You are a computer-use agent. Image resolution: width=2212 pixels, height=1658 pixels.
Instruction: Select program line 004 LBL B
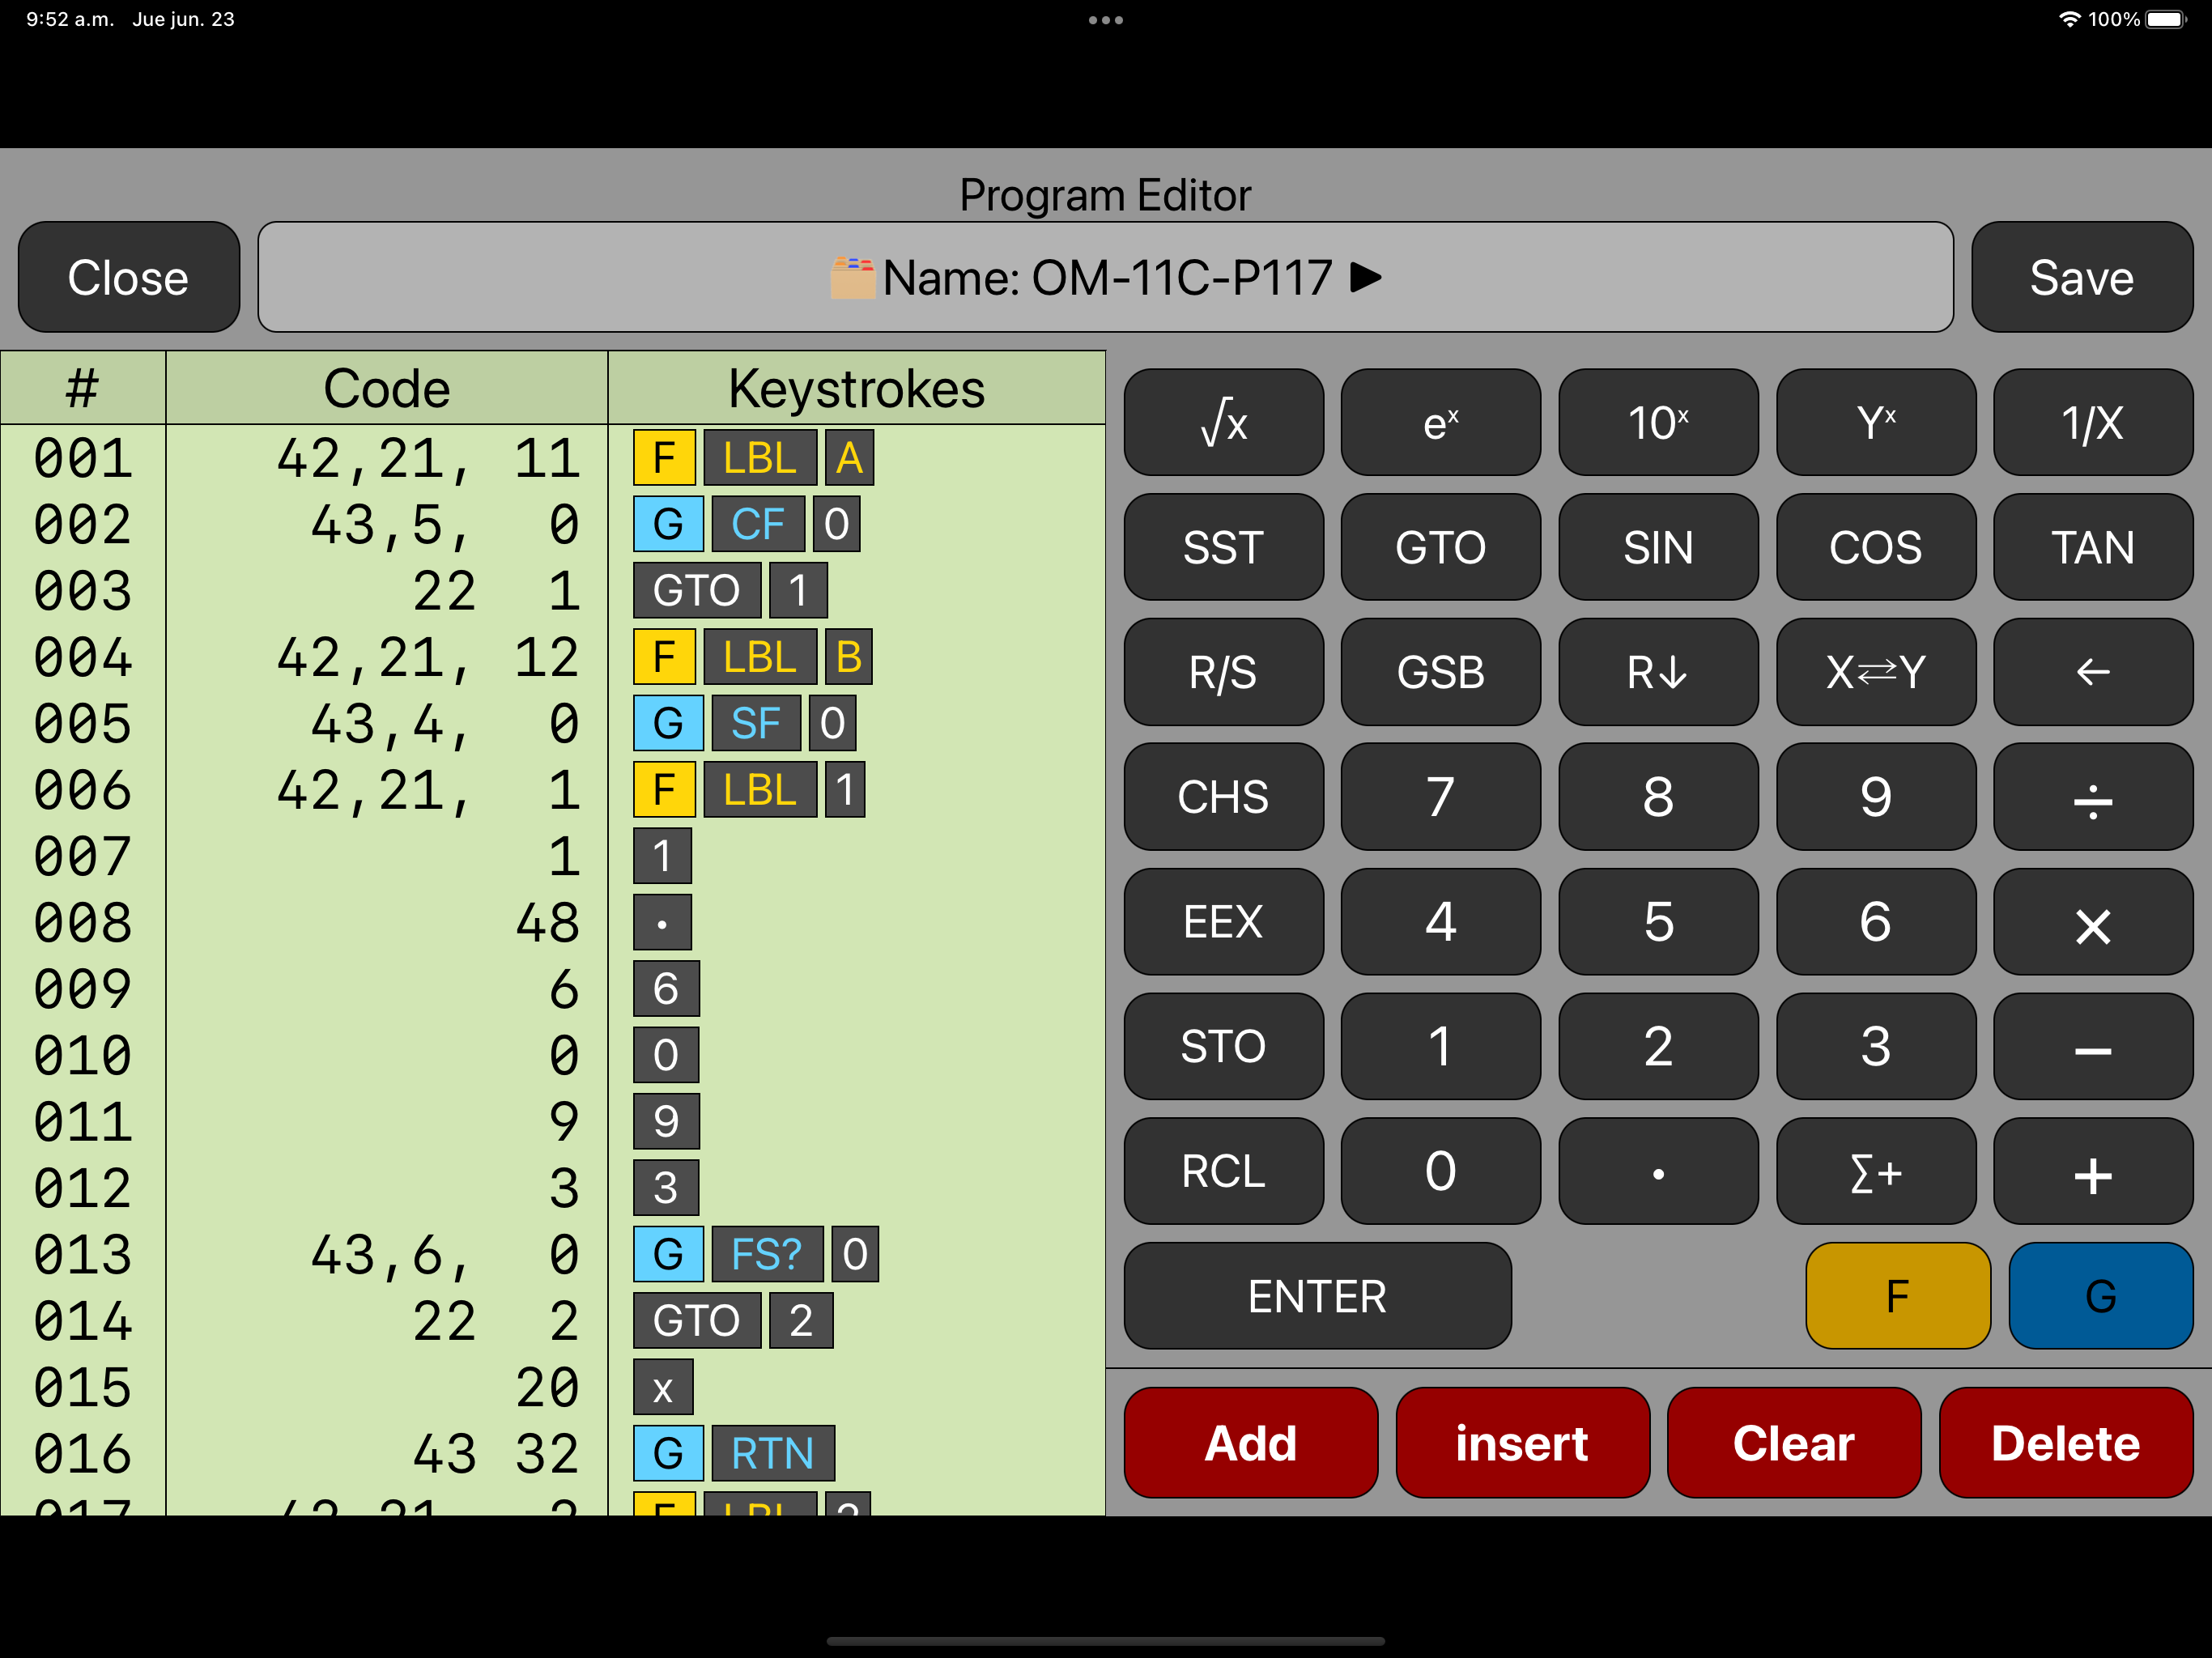(553, 657)
